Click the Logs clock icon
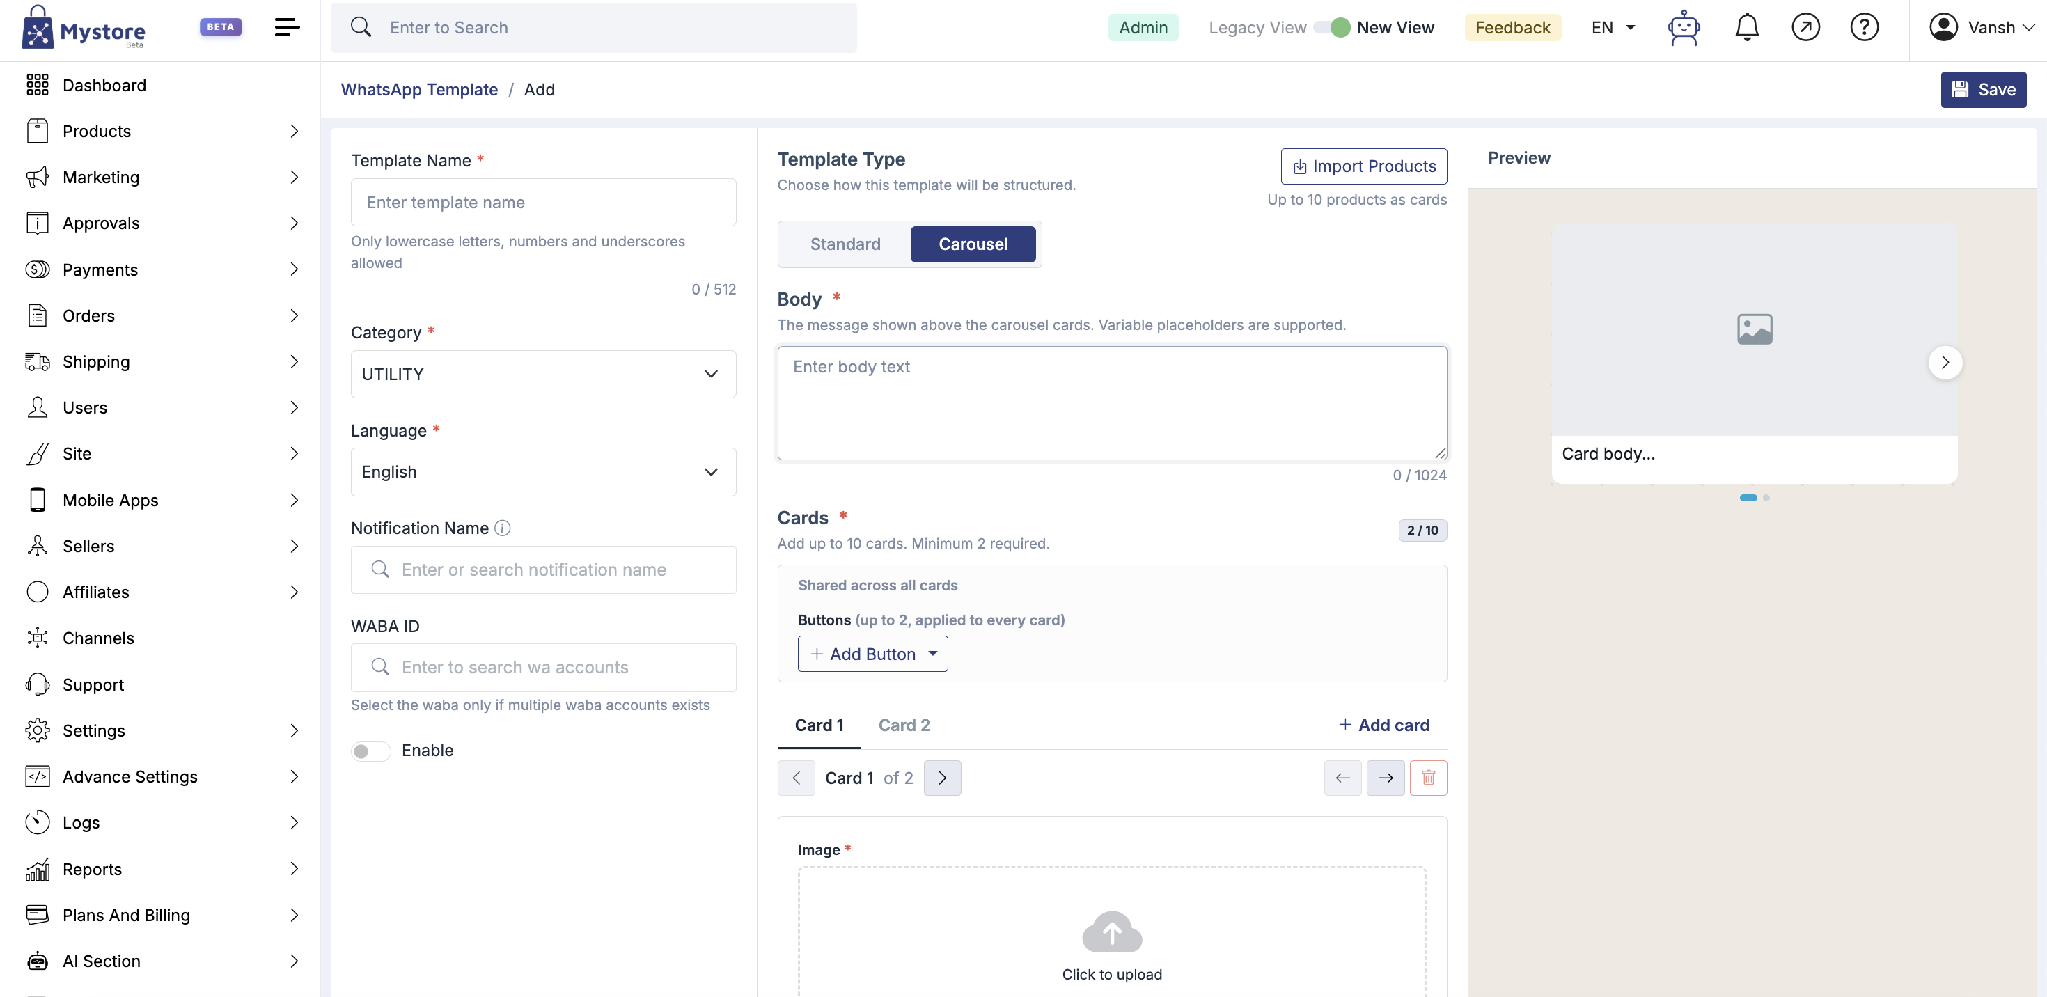The height and width of the screenshot is (997, 2047). (x=37, y=822)
